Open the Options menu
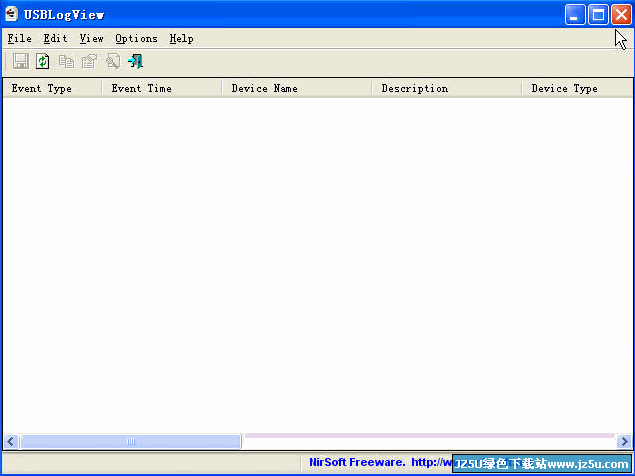The image size is (635, 476). click(136, 38)
